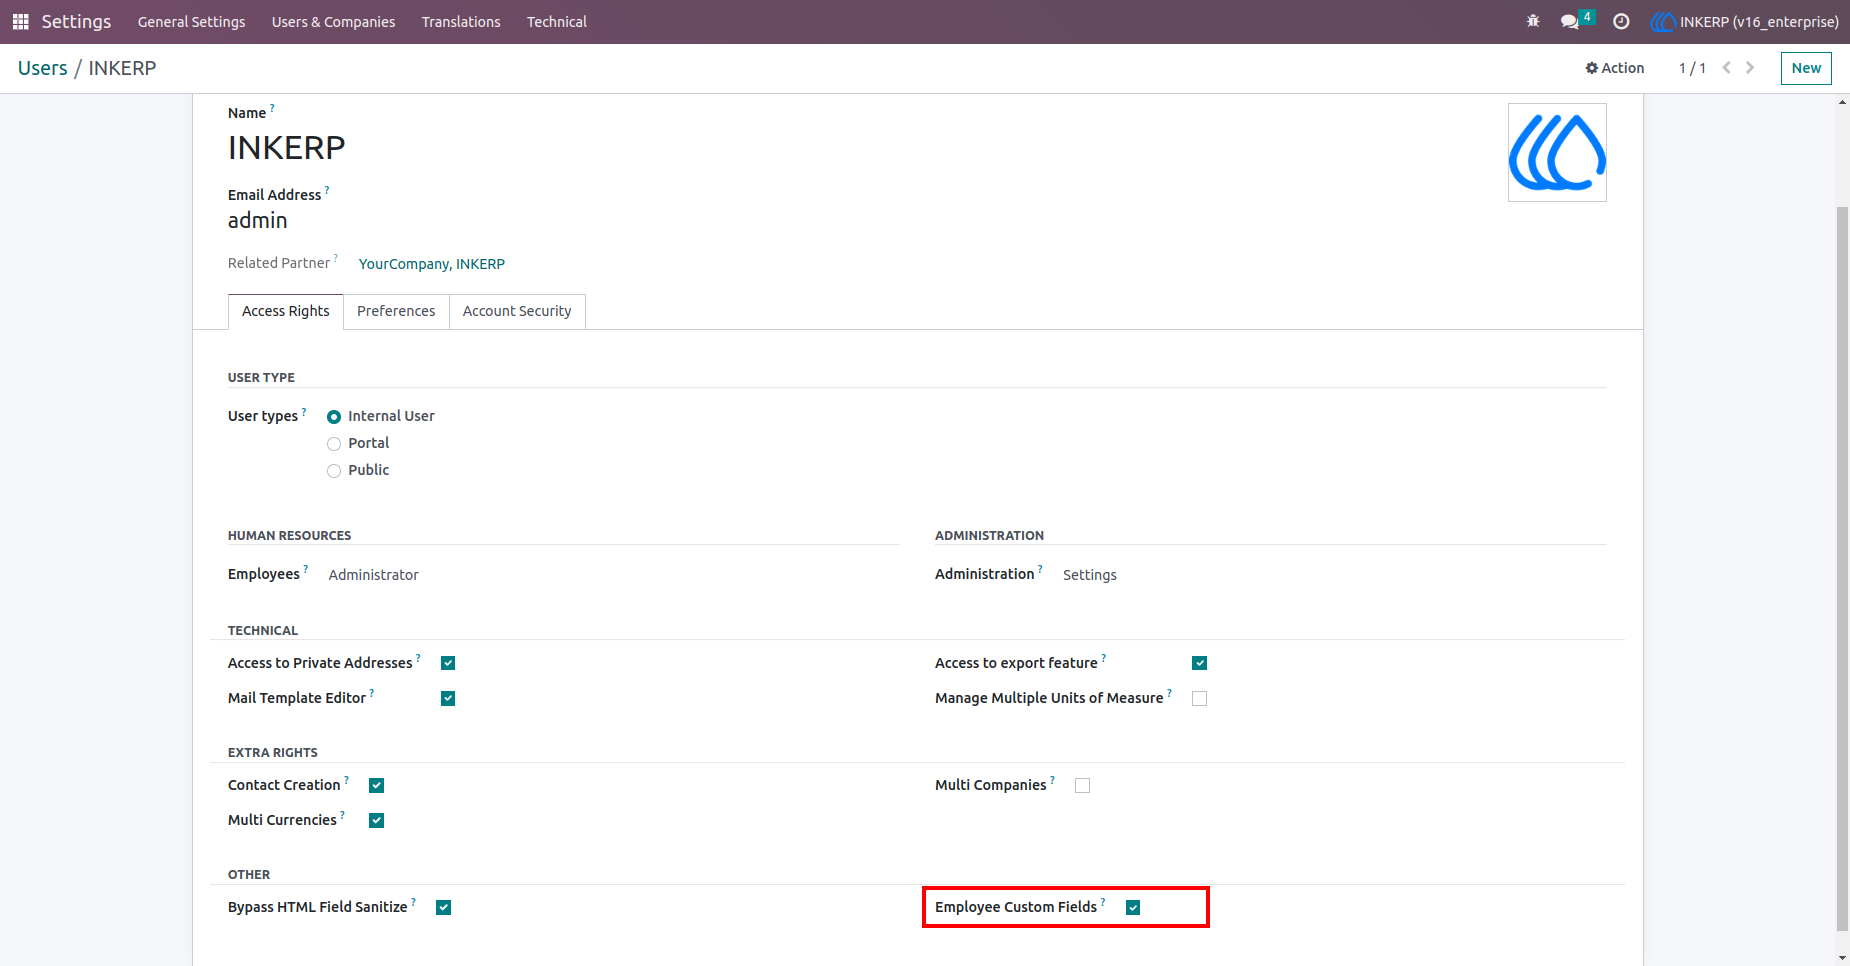The height and width of the screenshot is (966, 1850).
Task: Select the Public user type
Action: pyautogui.click(x=334, y=471)
